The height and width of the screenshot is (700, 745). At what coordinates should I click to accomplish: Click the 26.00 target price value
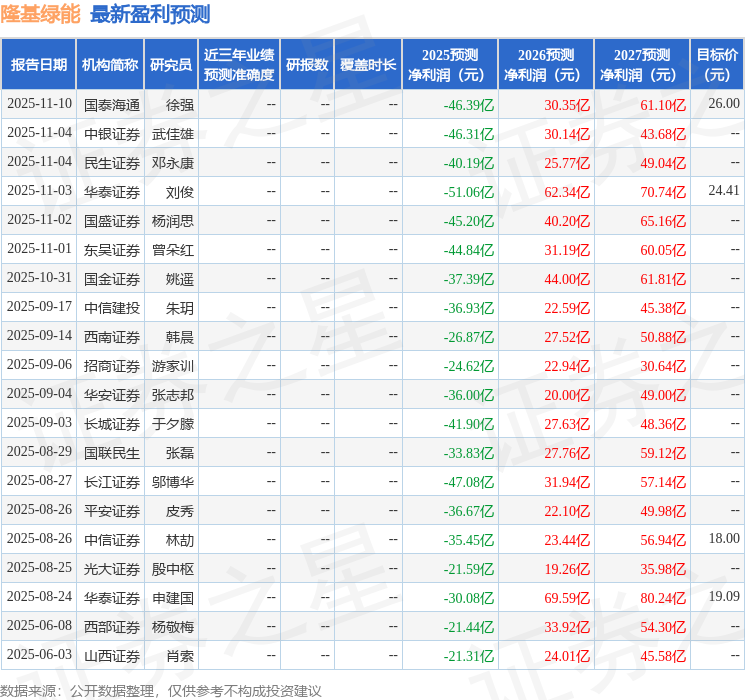723,104
